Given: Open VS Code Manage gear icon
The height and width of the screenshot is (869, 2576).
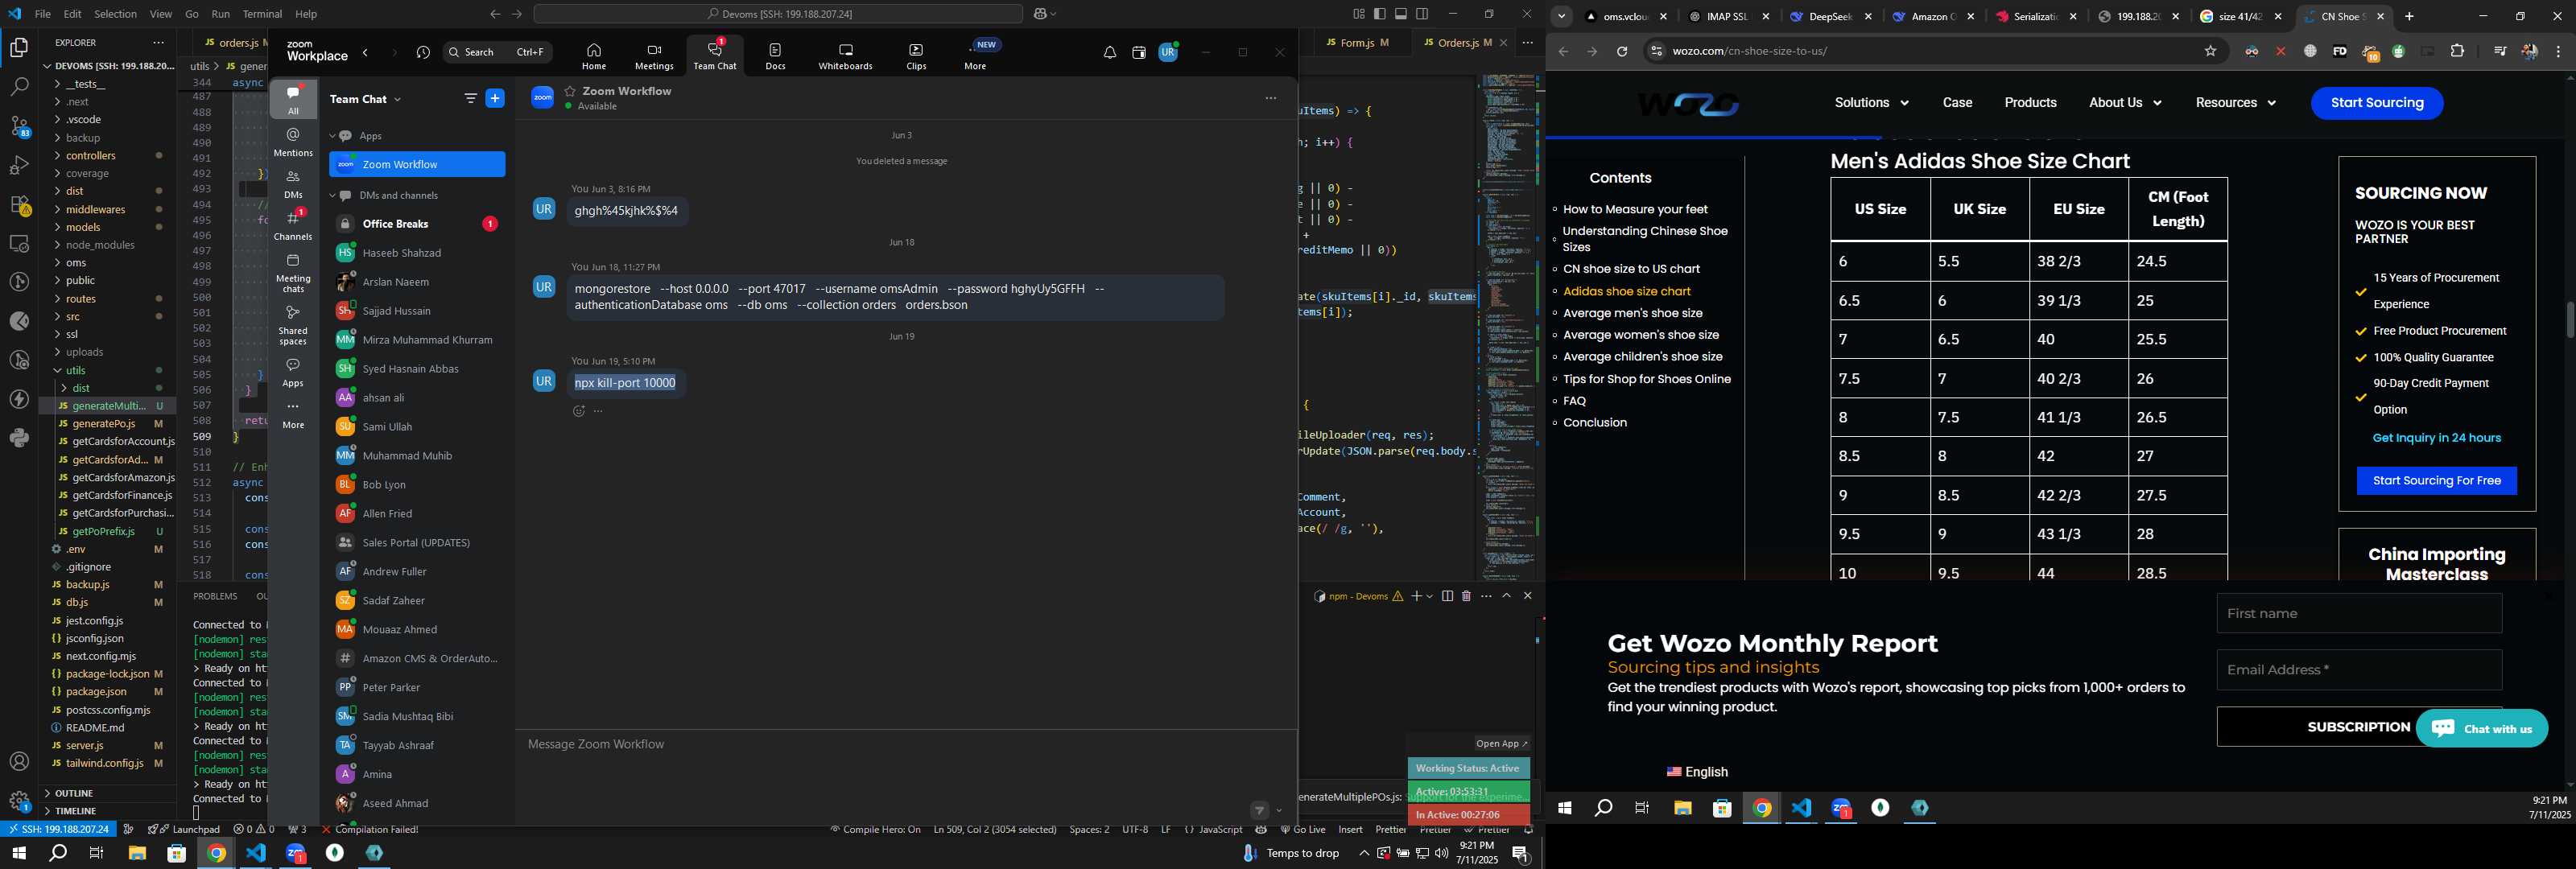Looking at the screenshot, I should point(19,801).
